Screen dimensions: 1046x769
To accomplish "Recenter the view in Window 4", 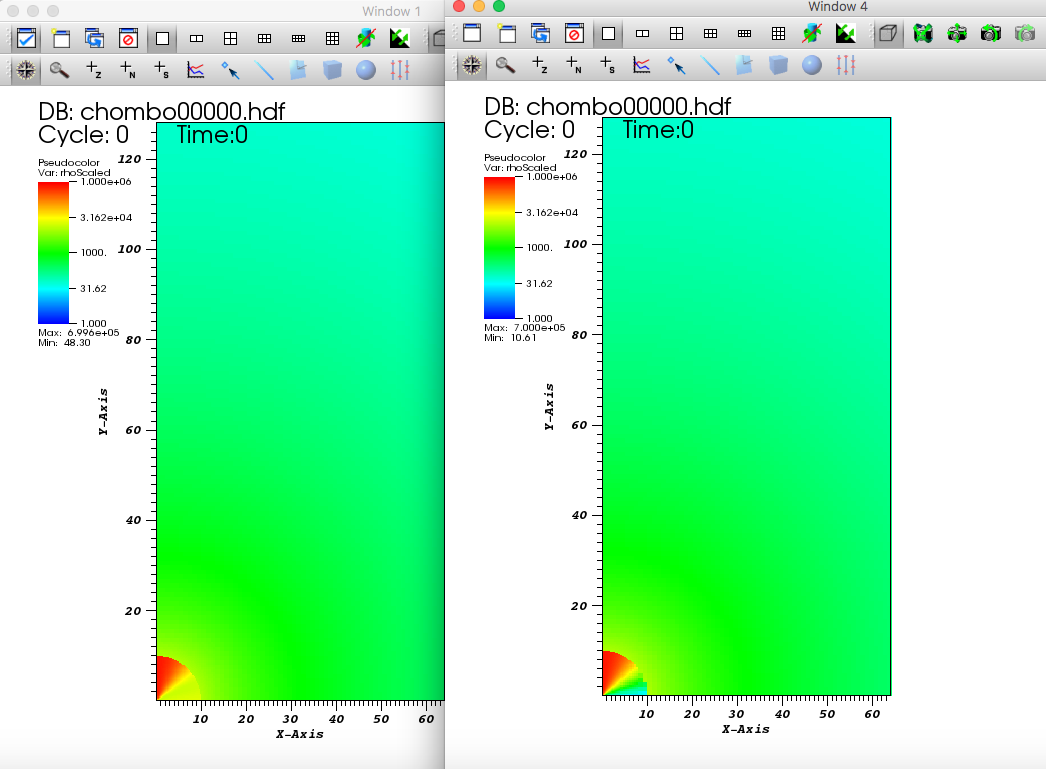I will coord(957,33).
